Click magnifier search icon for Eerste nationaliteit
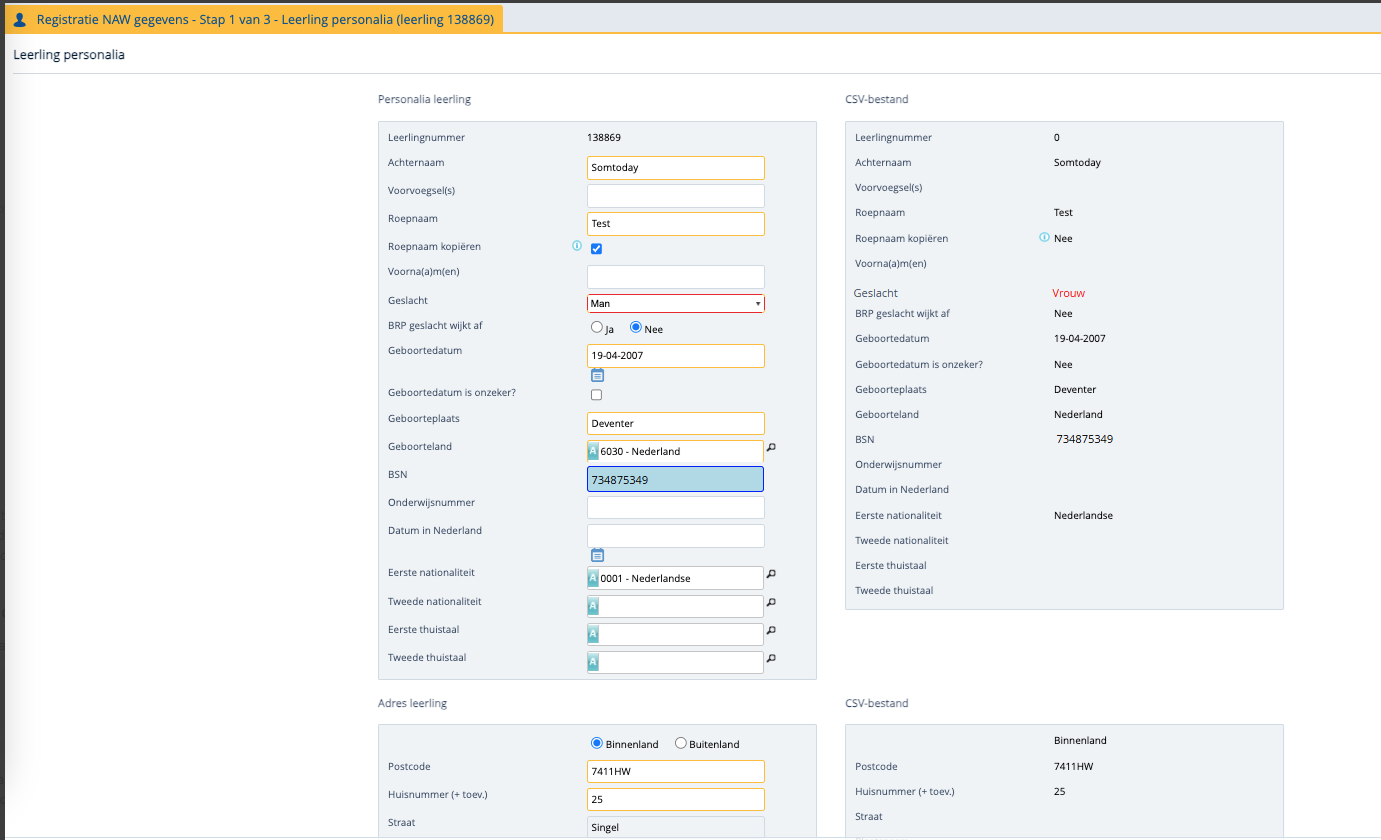1381x840 pixels. 771,574
